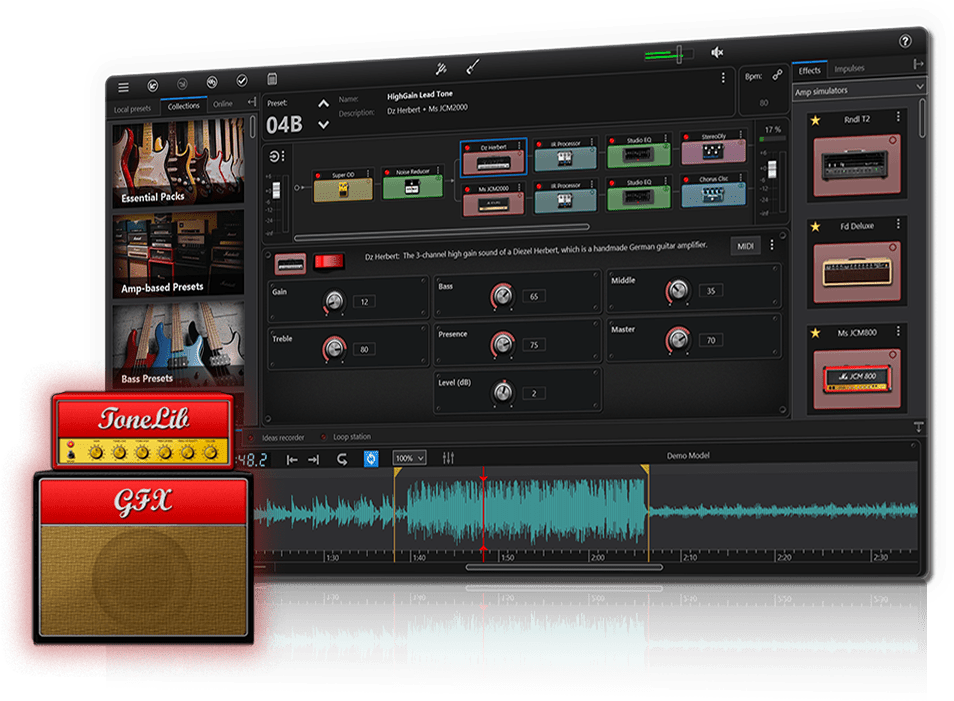Toggle Super OD pedal power LED
The width and height of the screenshot is (954, 701).
pos(318,176)
